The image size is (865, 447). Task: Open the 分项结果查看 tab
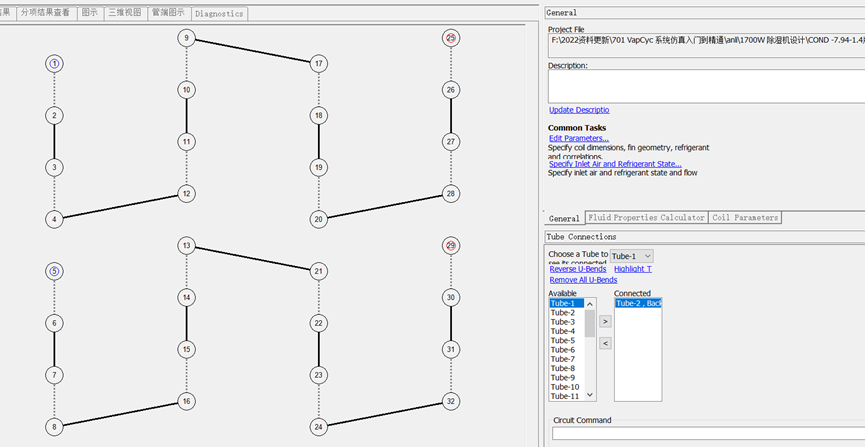tap(46, 13)
